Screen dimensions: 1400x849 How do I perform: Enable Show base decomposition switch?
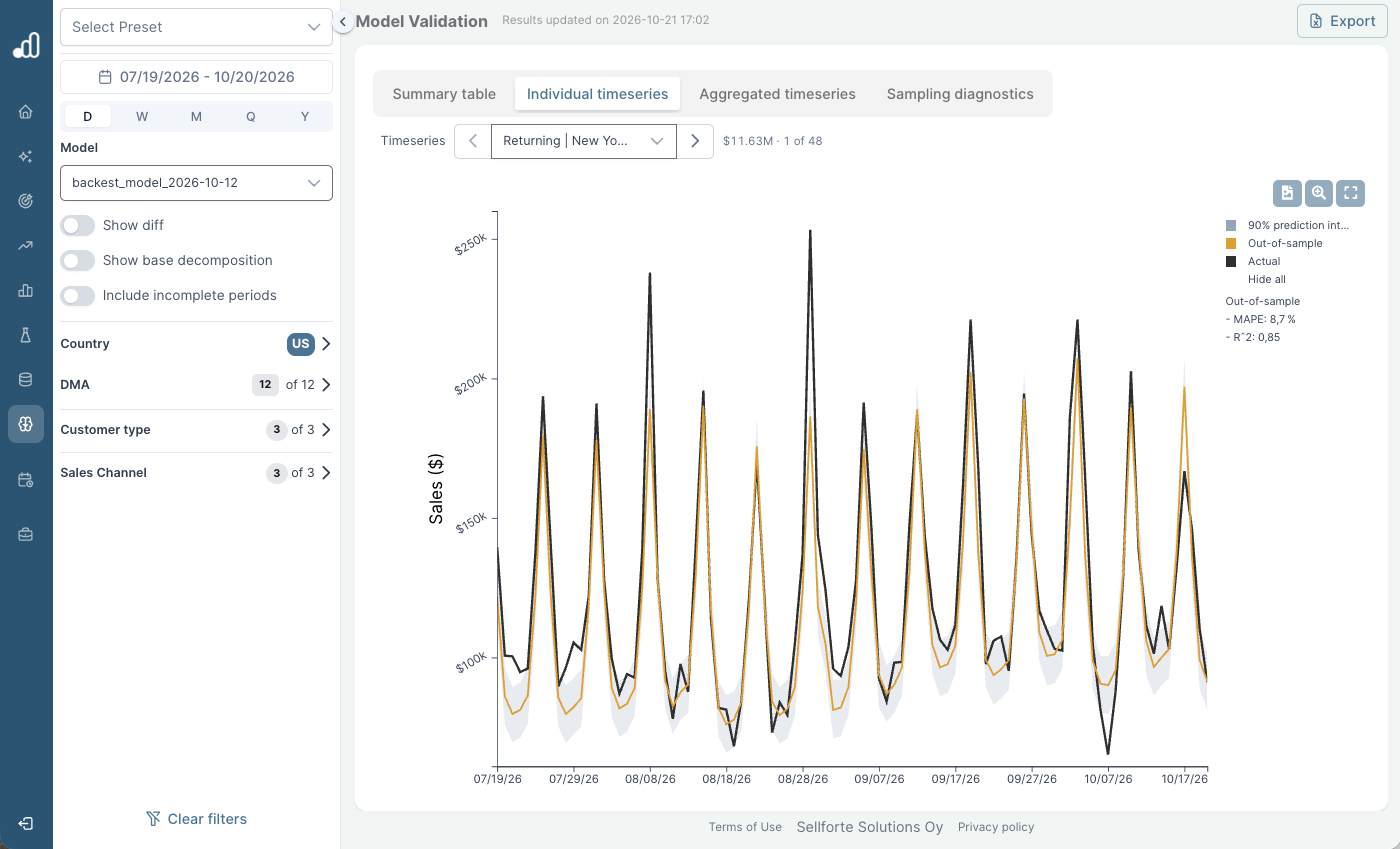tap(78, 260)
